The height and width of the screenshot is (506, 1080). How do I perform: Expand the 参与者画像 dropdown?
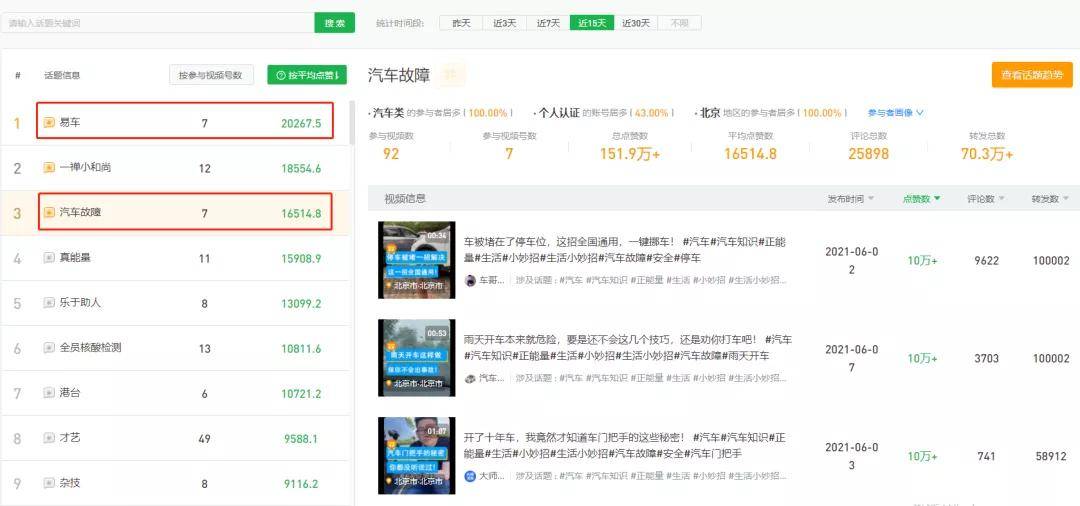pos(895,113)
